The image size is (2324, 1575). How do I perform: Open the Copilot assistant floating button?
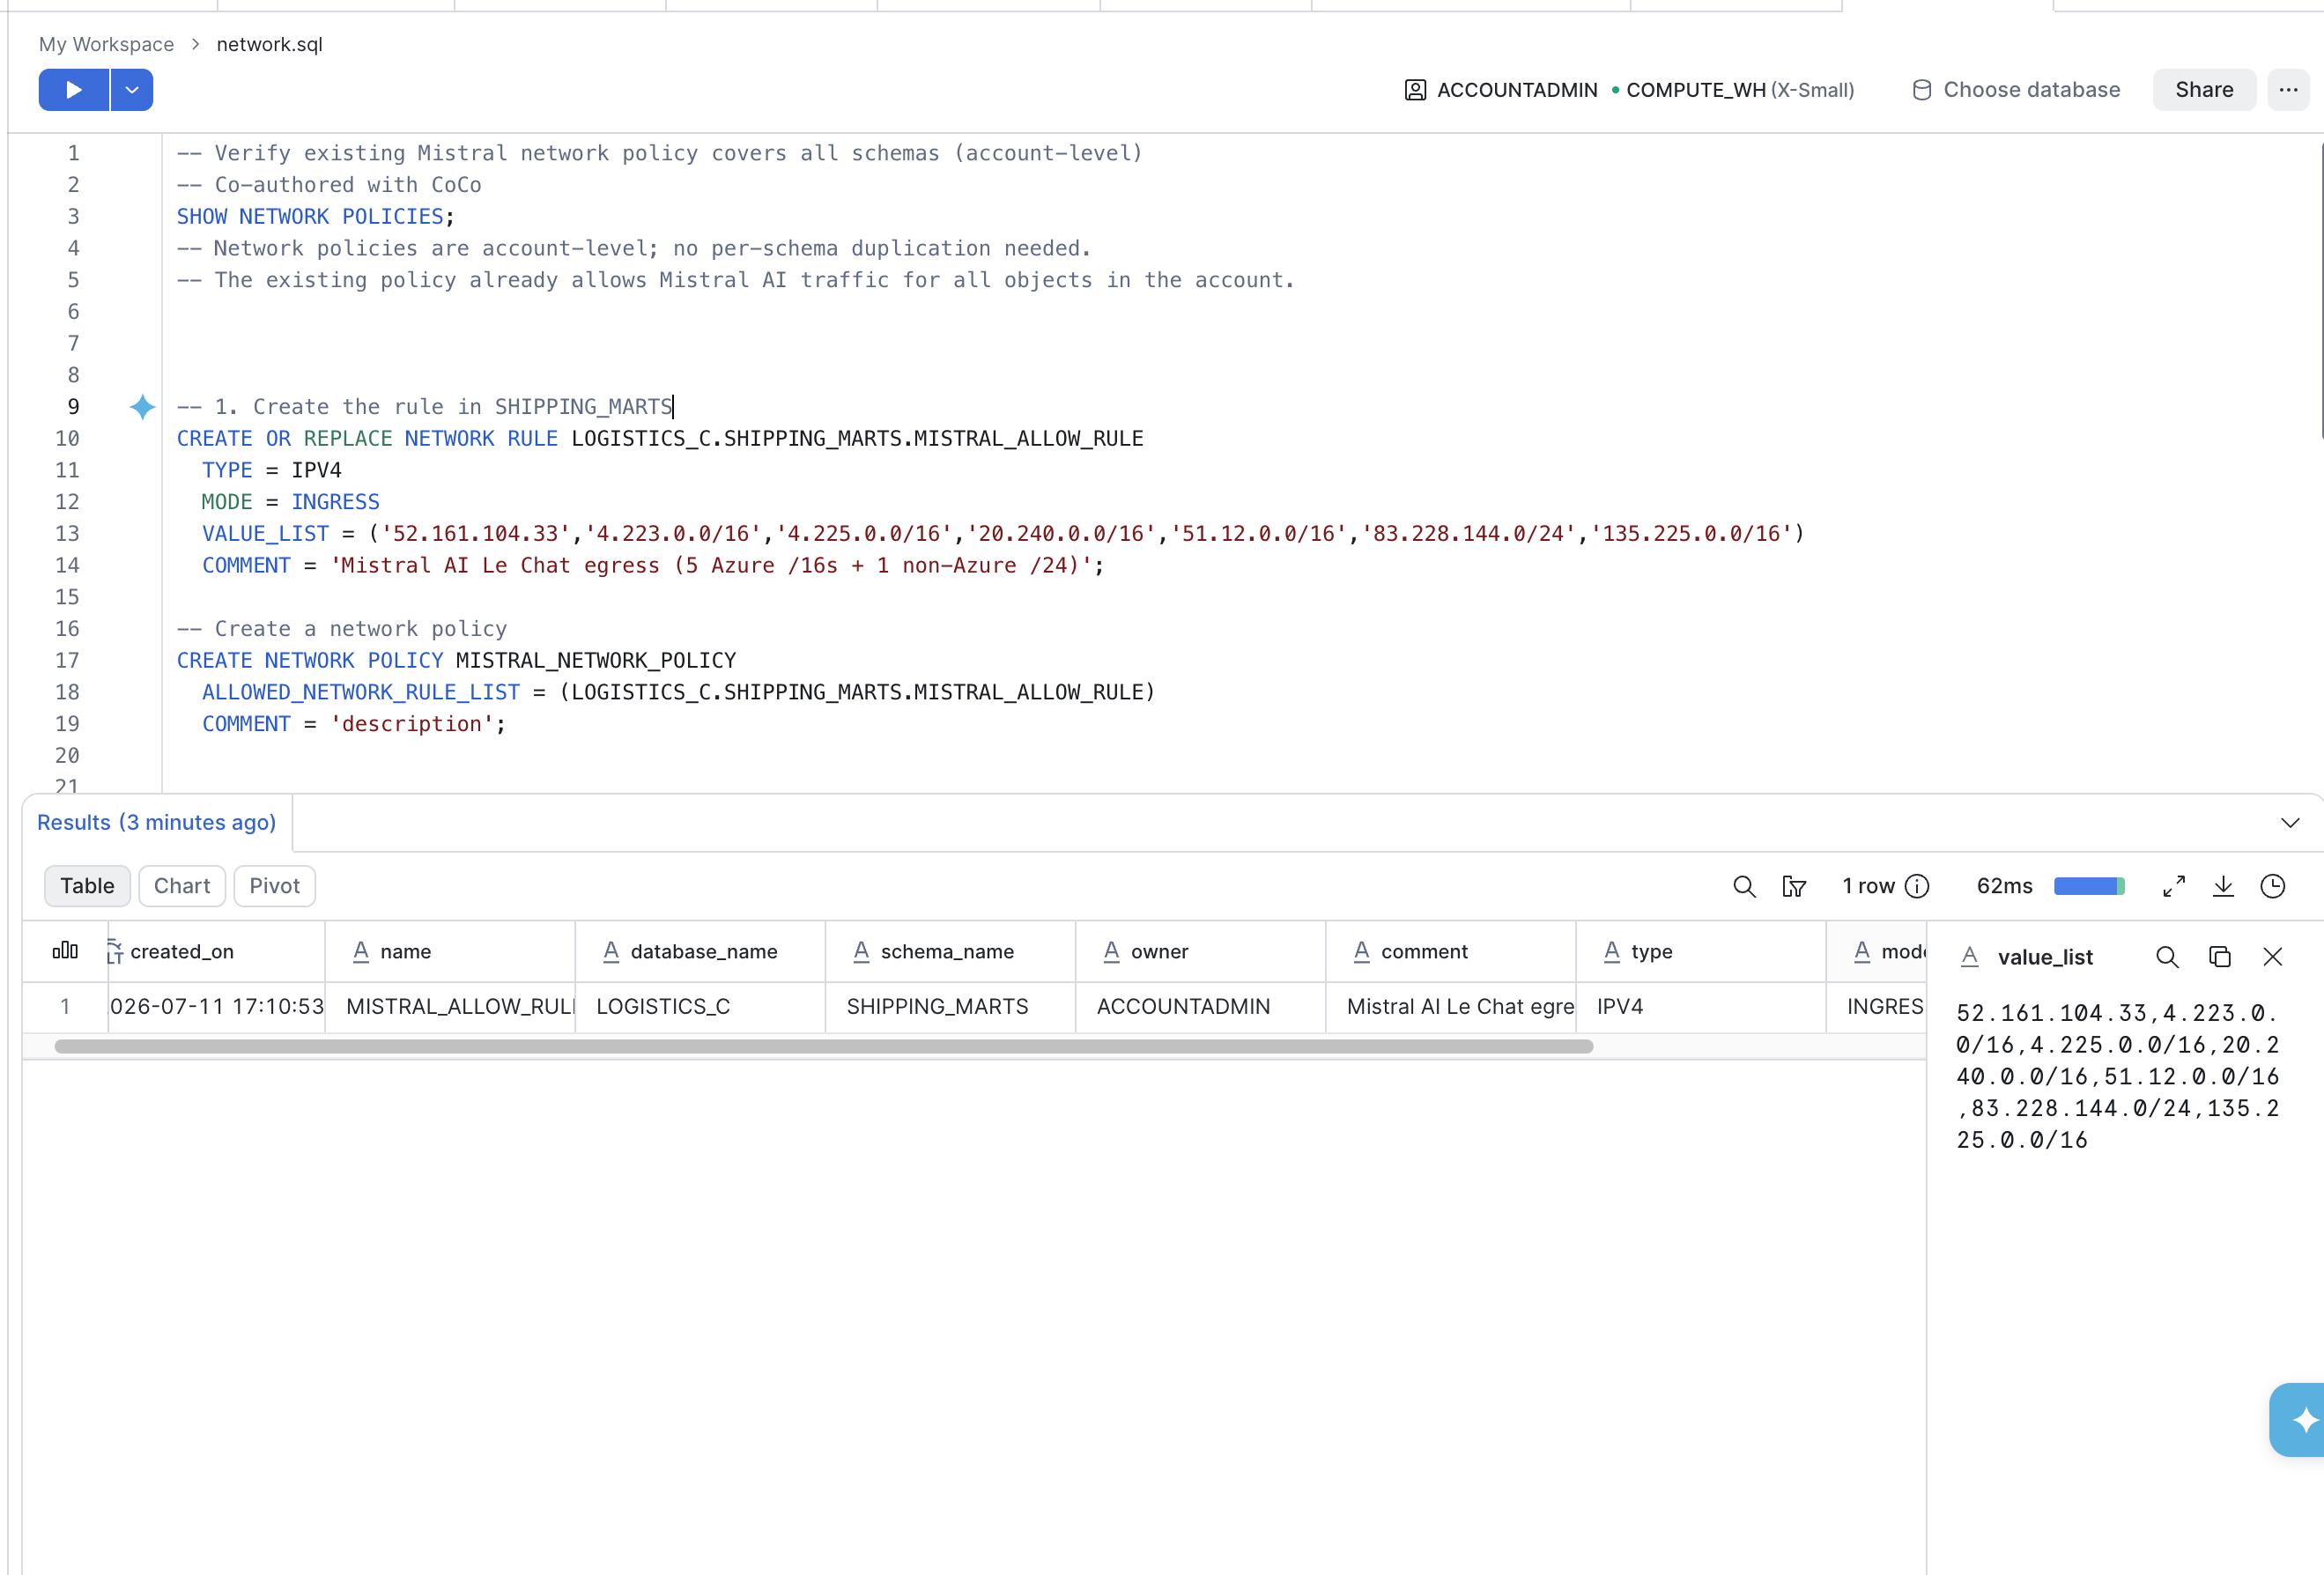pyautogui.click(x=2298, y=1420)
